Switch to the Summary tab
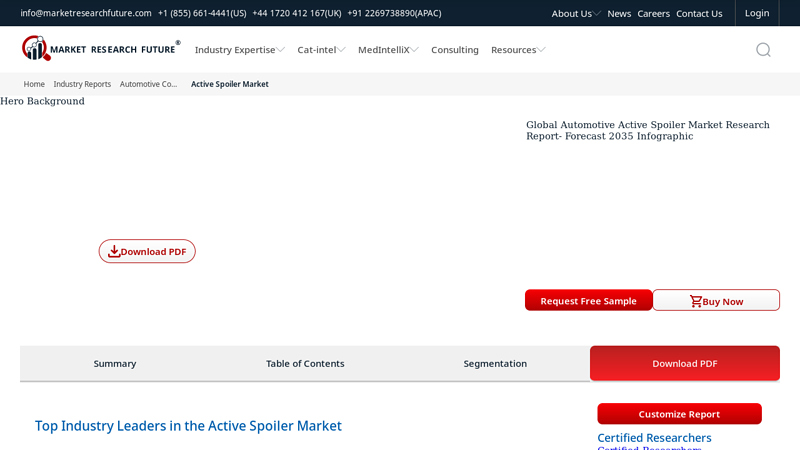Viewport: 800px width, 450px height. pyautogui.click(x=115, y=363)
